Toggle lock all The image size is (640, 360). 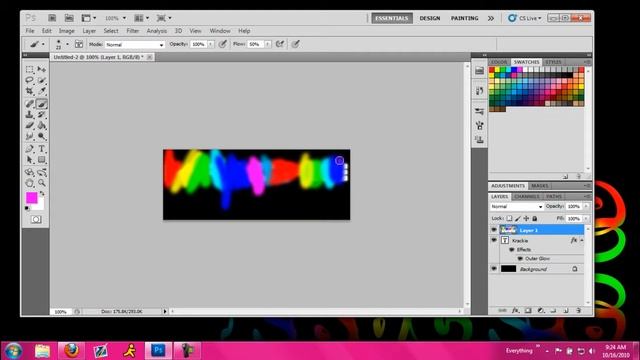(x=535, y=218)
